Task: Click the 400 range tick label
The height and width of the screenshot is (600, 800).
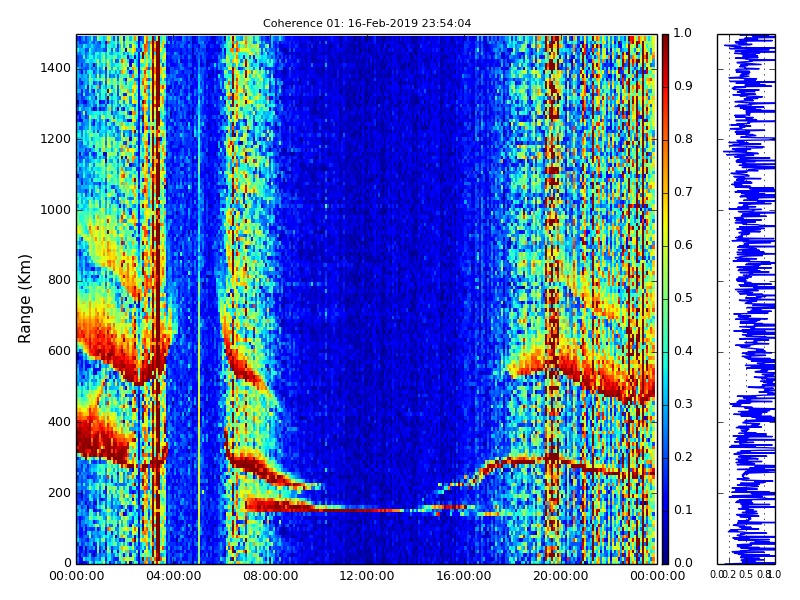Action: point(60,422)
